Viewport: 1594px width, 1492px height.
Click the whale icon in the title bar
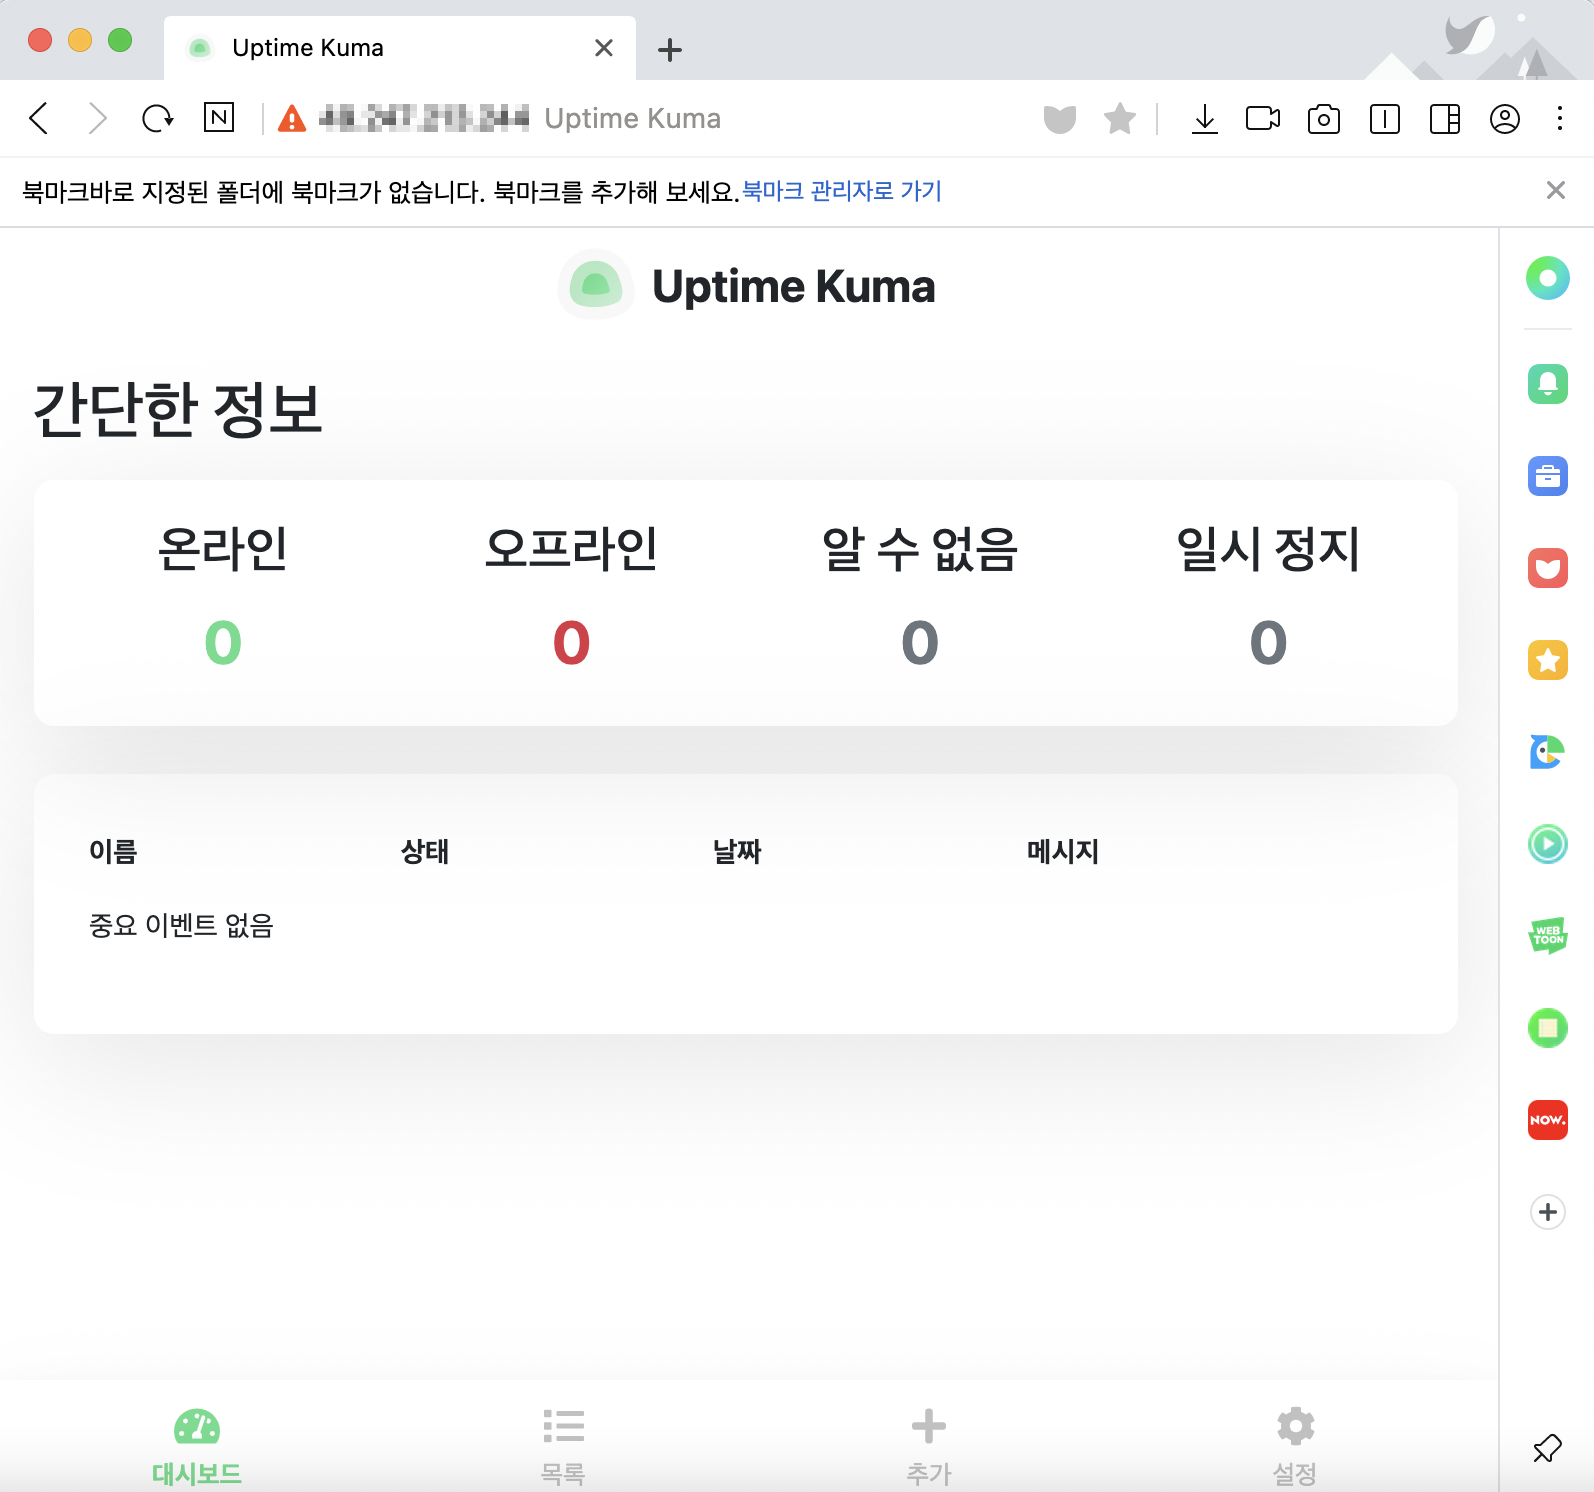click(x=1468, y=36)
